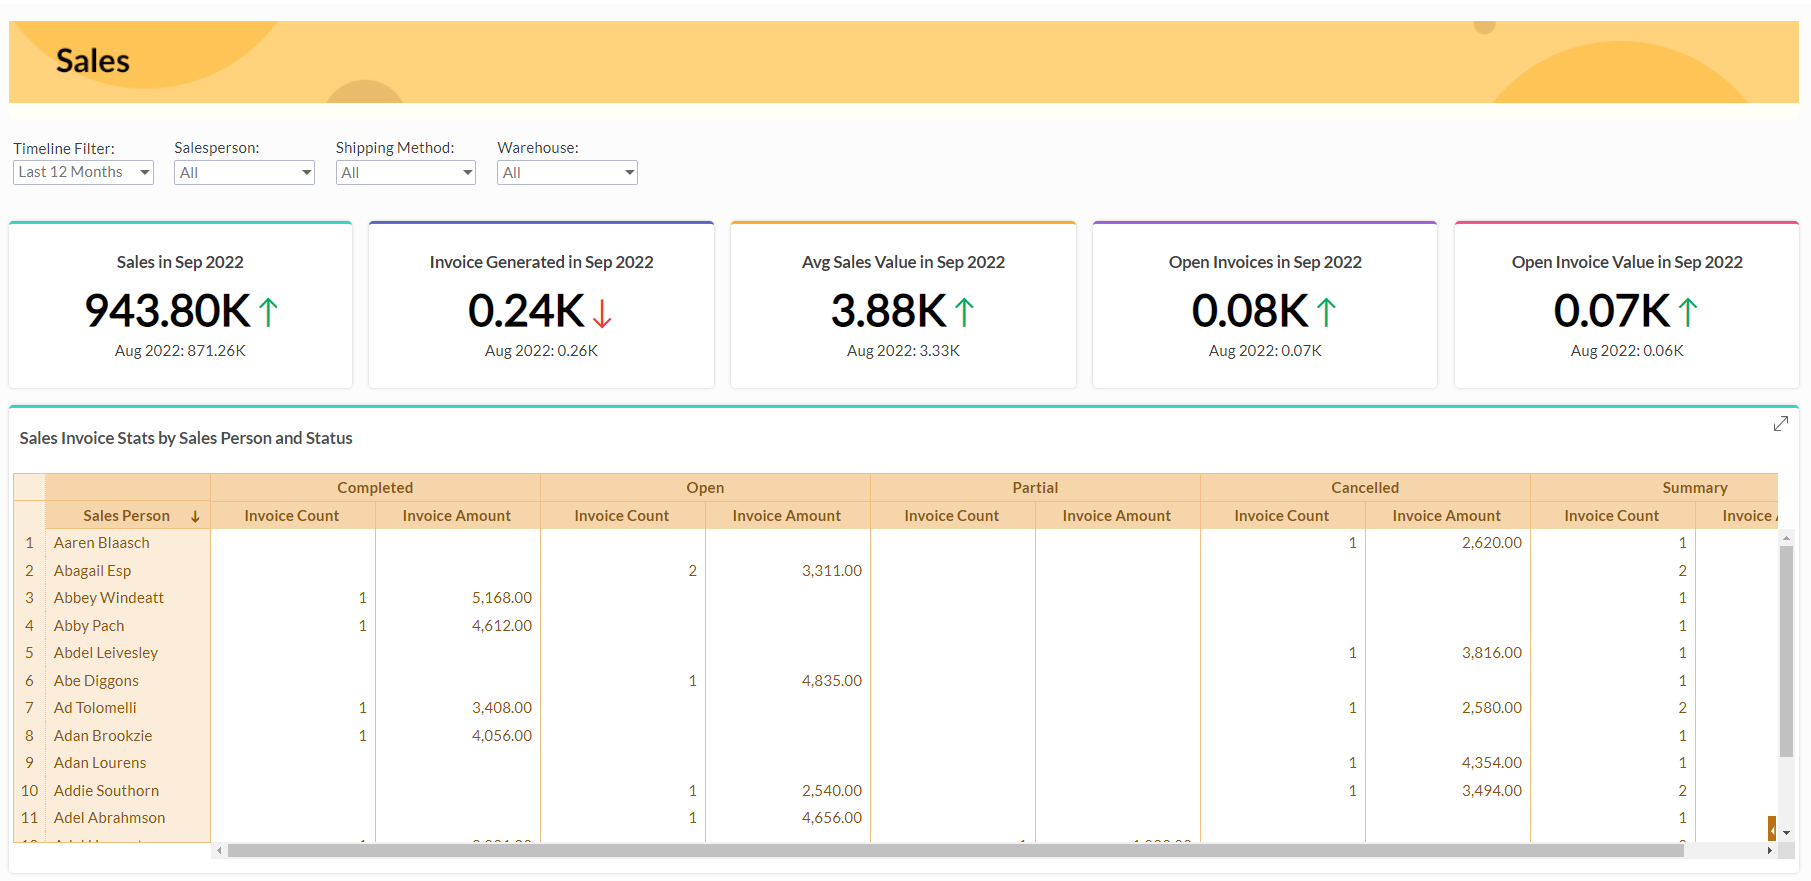Expand the Sales Invoice Stats table to full view
The image size is (1811, 881).
(1781, 424)
